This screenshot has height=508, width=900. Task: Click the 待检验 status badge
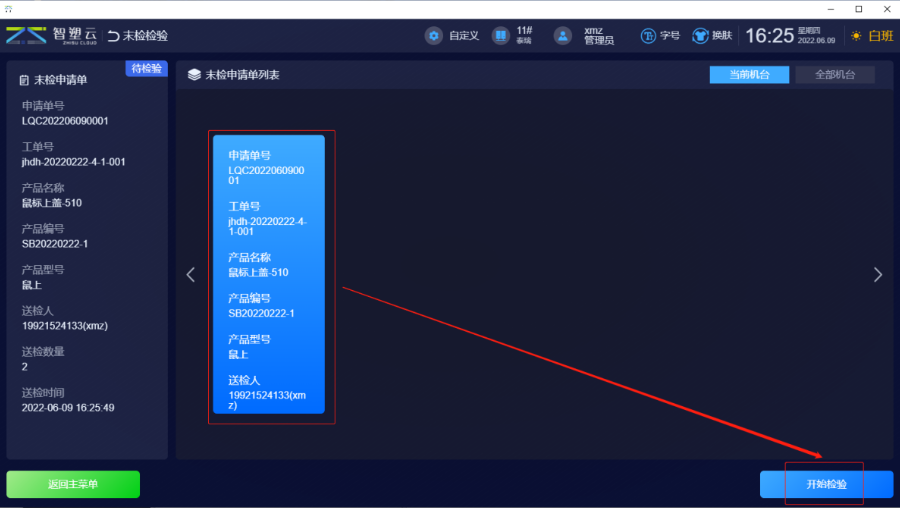click(146, 68)
